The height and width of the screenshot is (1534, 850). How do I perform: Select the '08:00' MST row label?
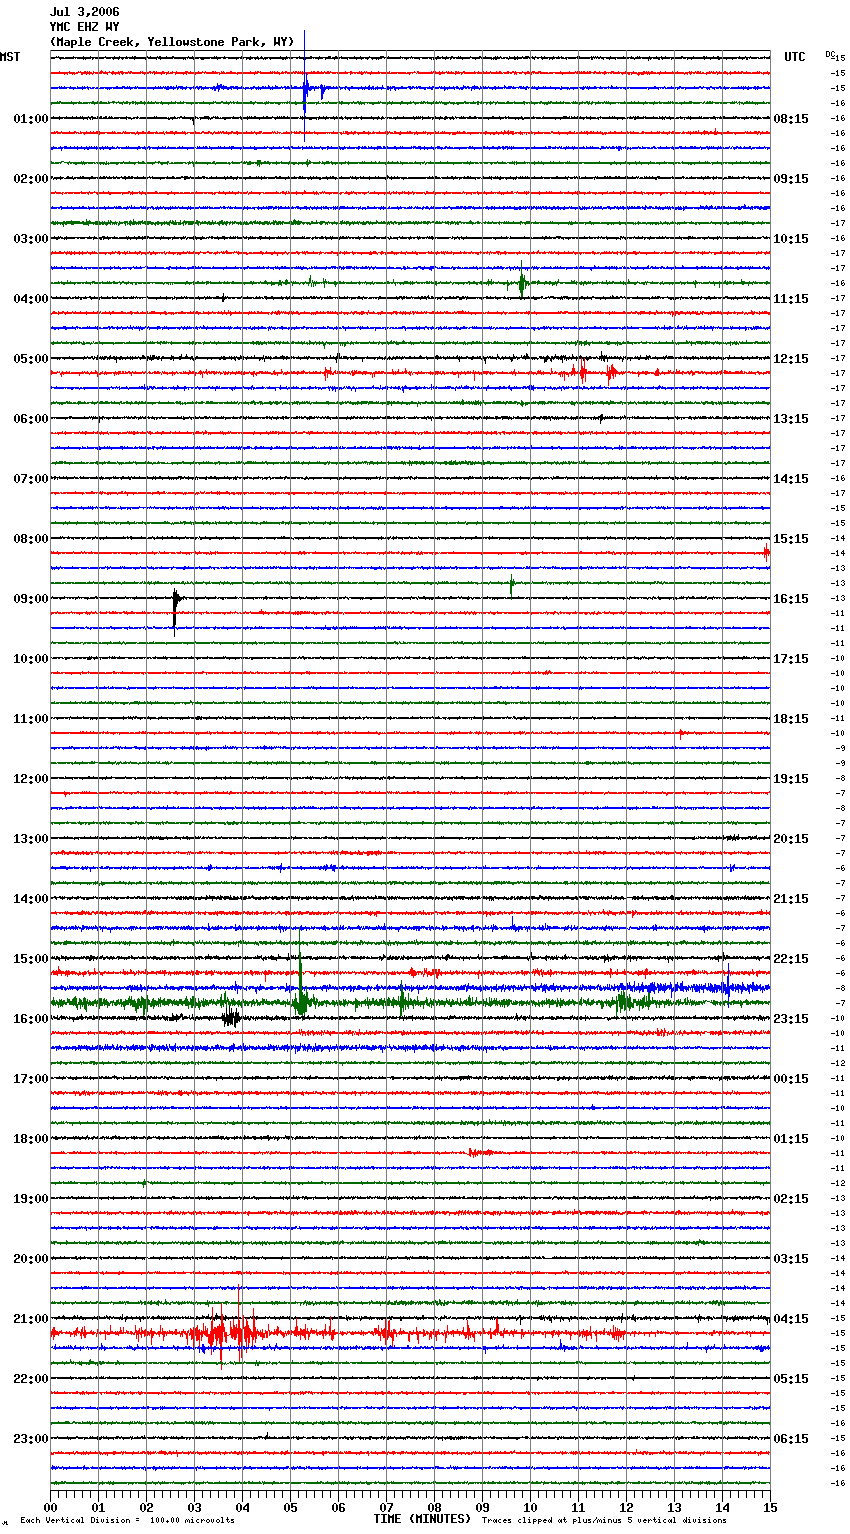pos(31,539)
